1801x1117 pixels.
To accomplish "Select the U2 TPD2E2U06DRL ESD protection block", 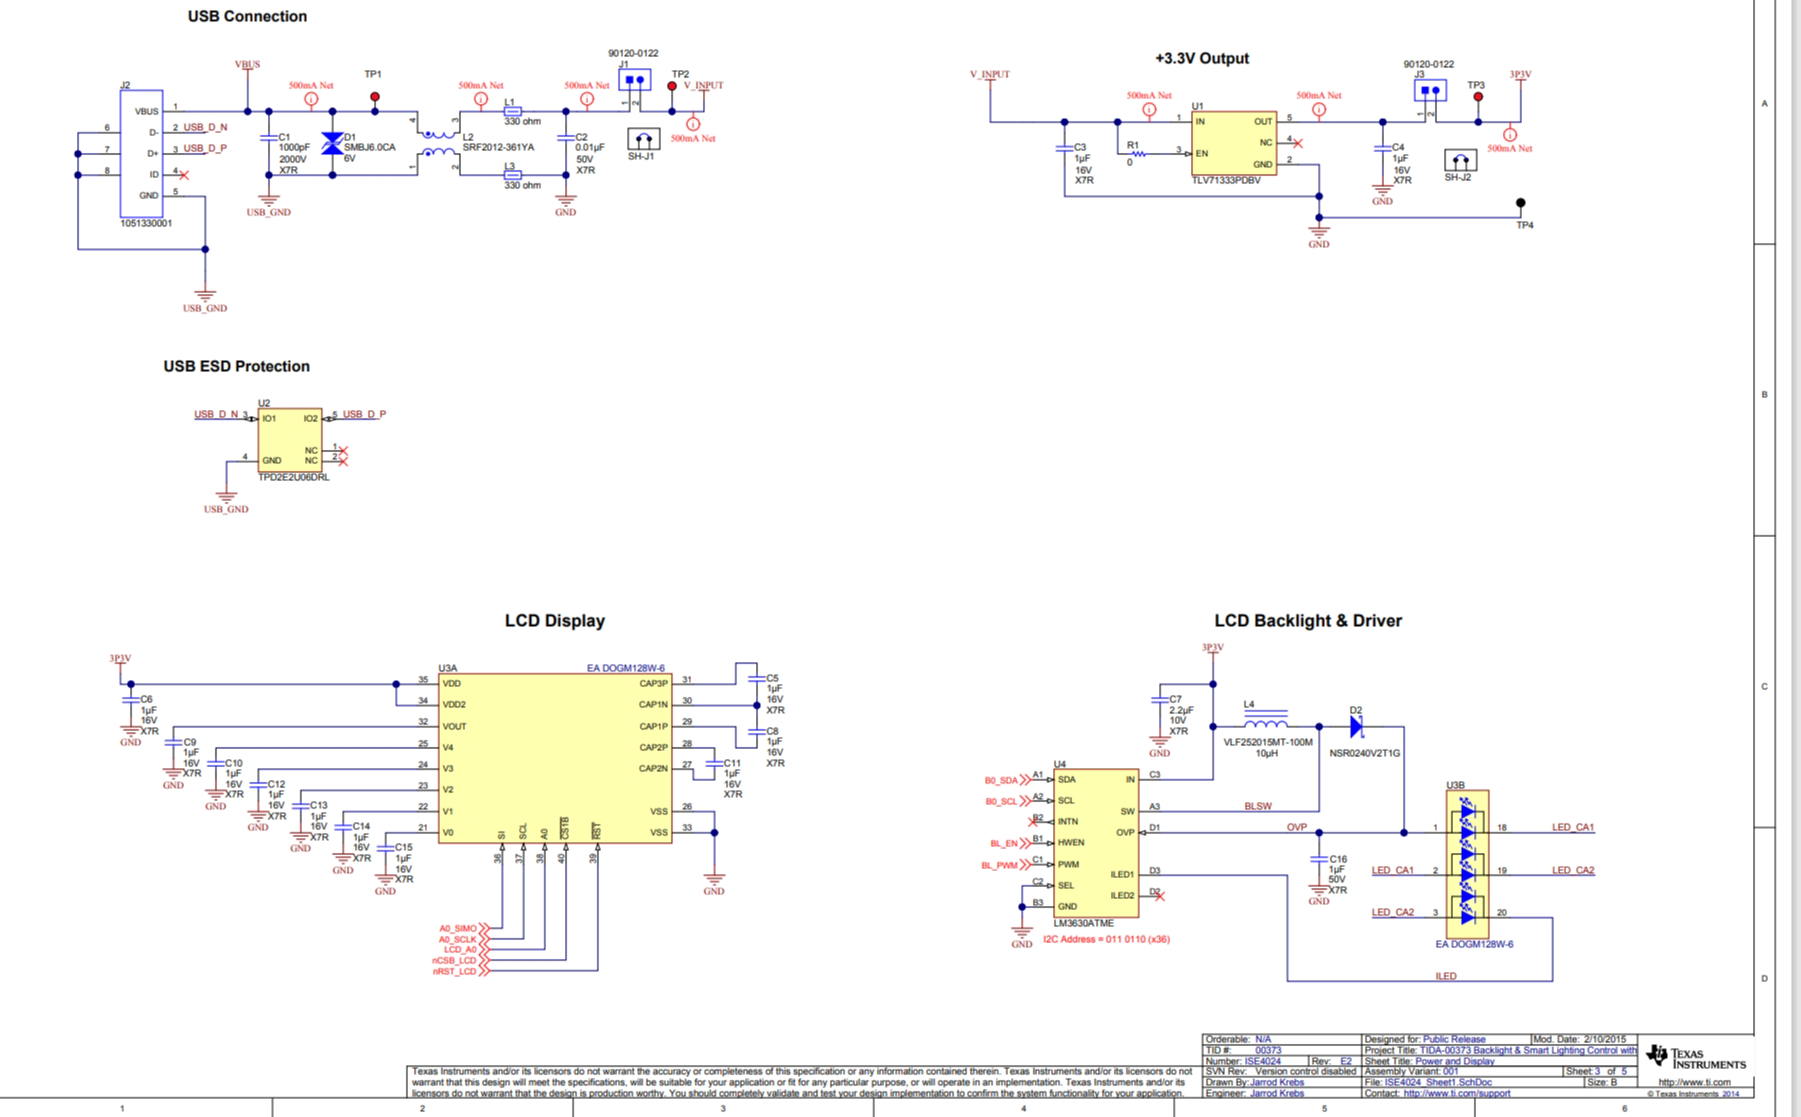I will coord(290,439).
